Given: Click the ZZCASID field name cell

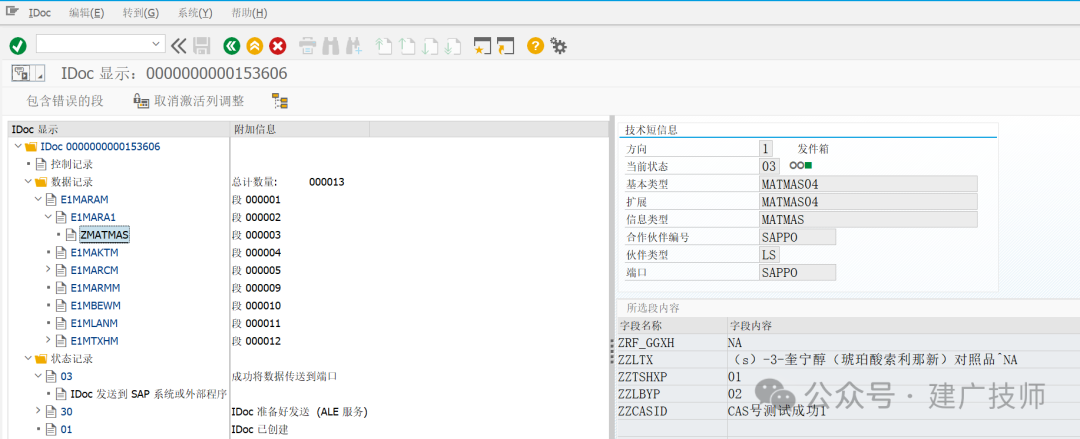Looking at the screenshot, I should point(672,411).
